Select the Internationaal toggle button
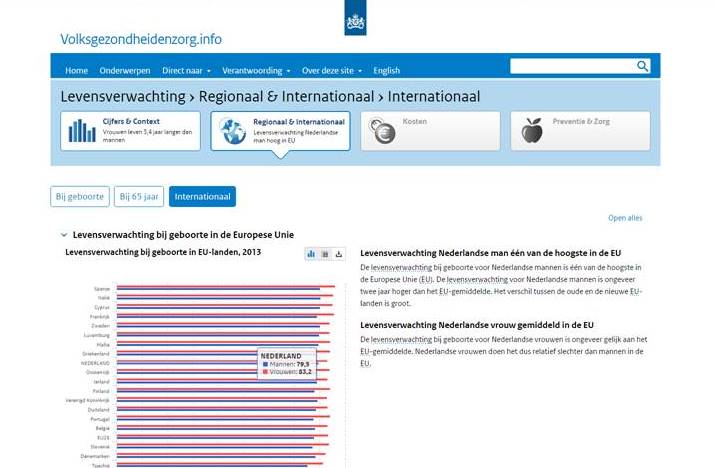Viewport: 714px width, 468px height. tap(202, 197)
